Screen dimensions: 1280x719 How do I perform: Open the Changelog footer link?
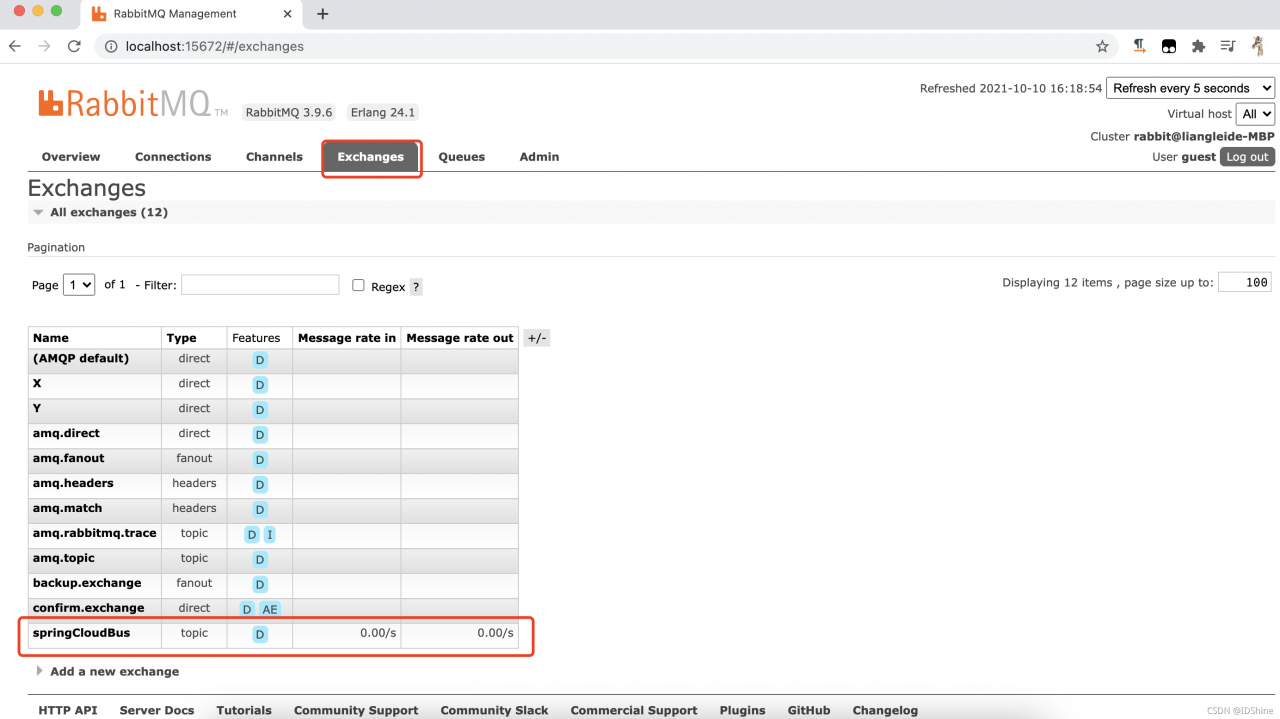pos(885,710)
